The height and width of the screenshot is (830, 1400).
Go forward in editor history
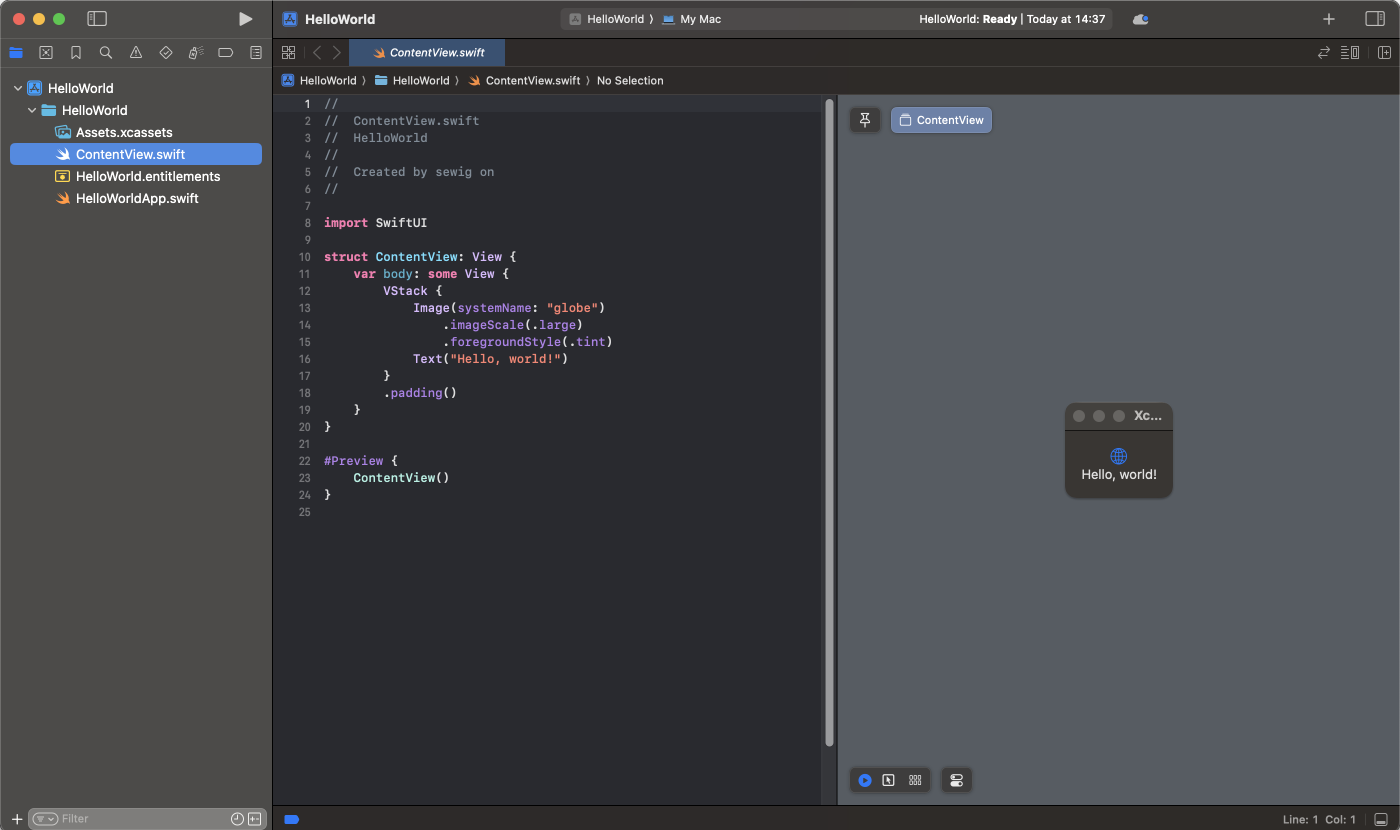click(x=337, y=53)
